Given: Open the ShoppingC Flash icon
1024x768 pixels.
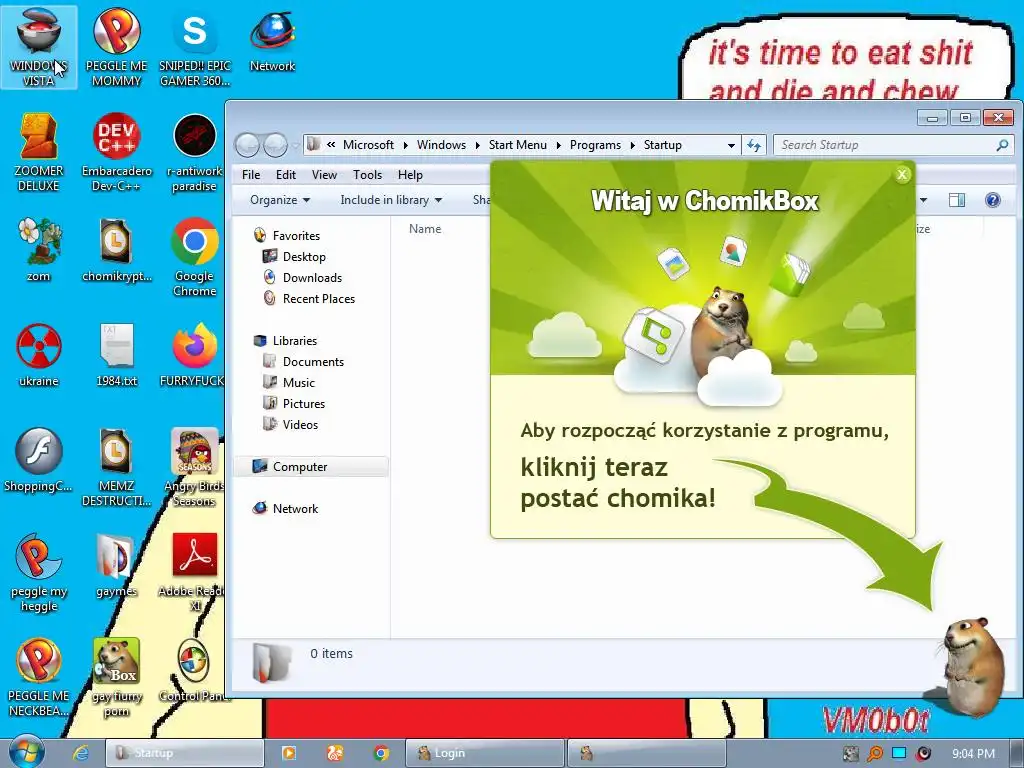Looking at the screenshot, I should [39, 460].
